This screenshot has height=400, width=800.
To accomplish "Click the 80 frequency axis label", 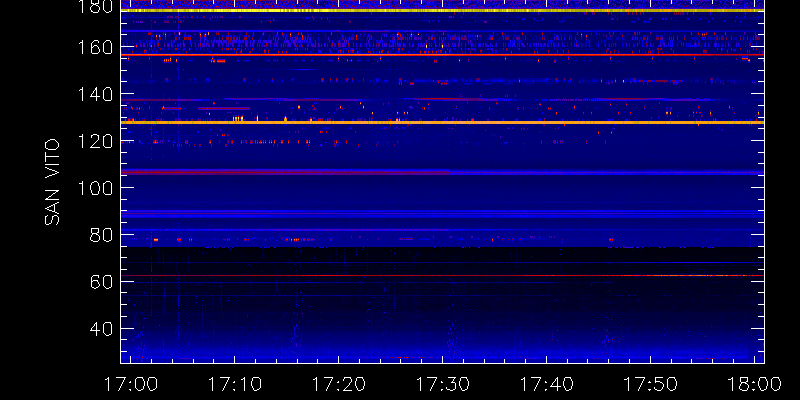I will (x=101, y=235).
